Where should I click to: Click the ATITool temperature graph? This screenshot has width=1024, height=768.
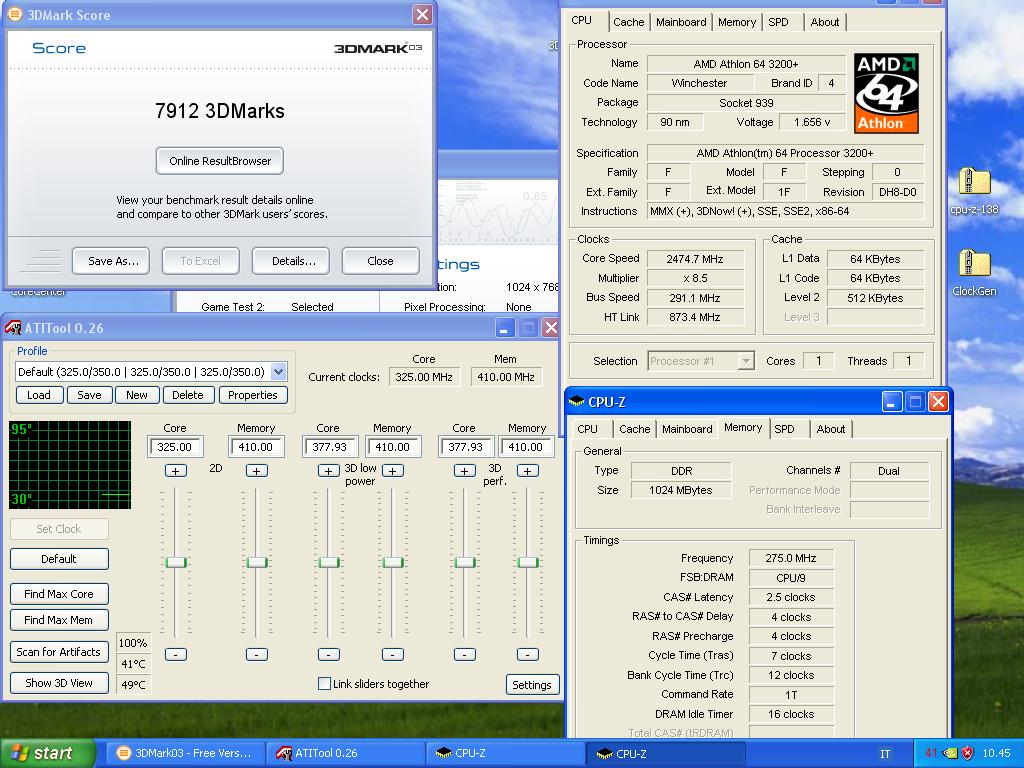tap(70, 465)
